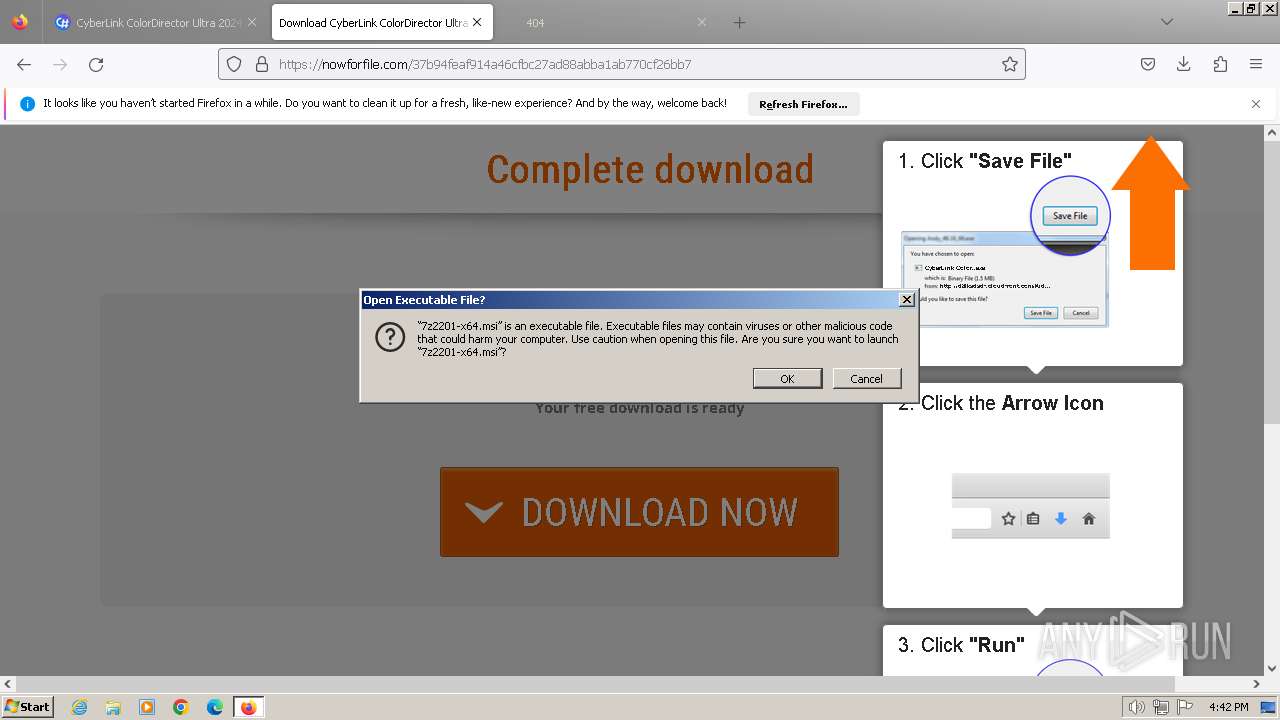
Task: Open a new tab with plus button
Action: [x=739, y=22]
